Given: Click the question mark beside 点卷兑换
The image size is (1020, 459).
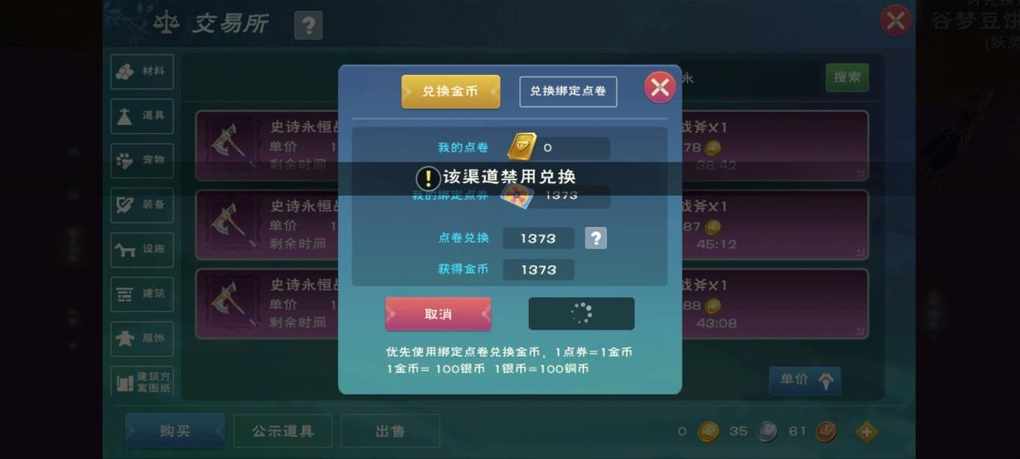Looking at the screenshot, I should click(x=595, y=238).
